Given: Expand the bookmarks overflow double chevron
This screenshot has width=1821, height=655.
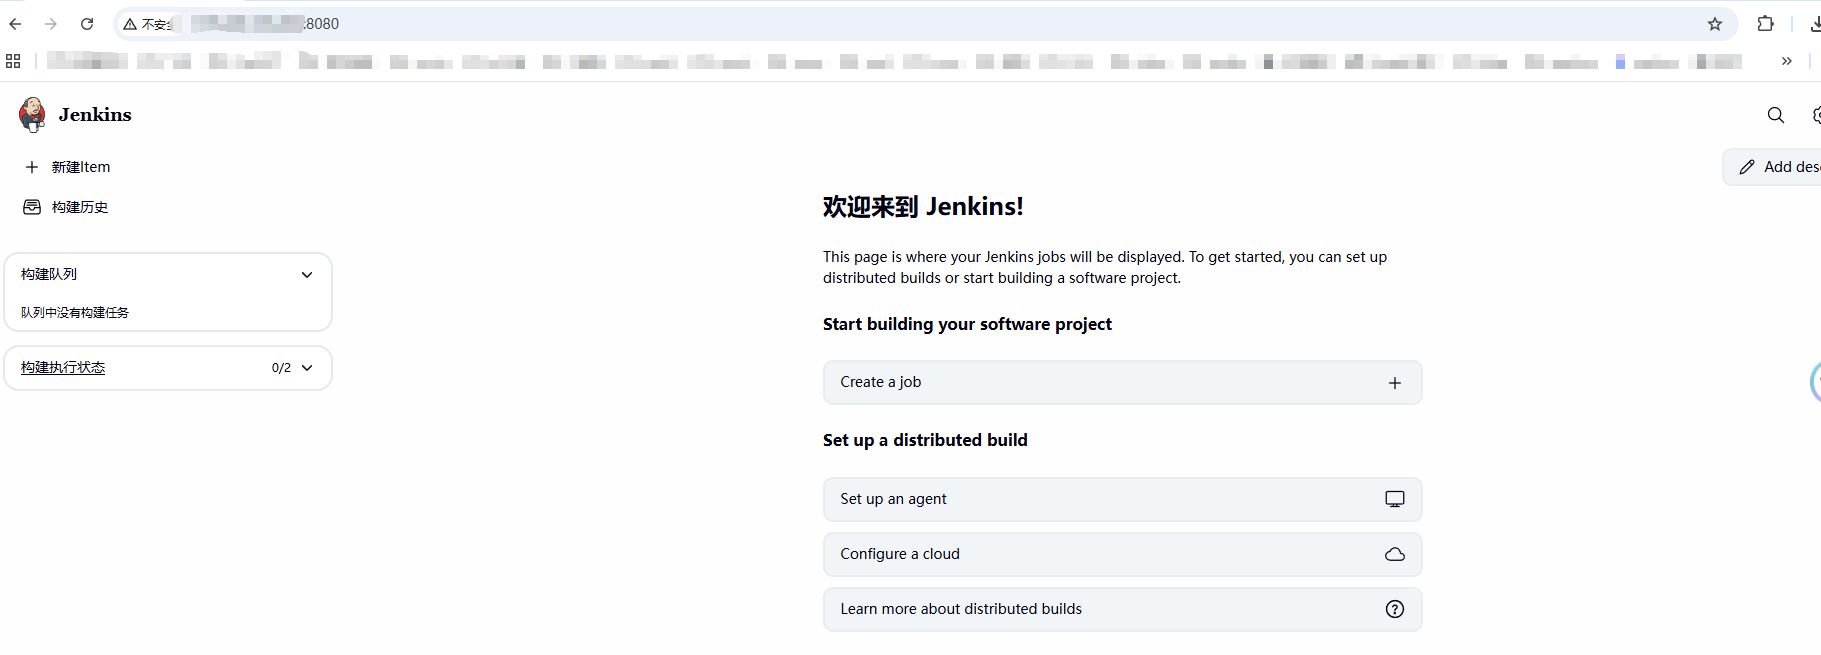Looking at the screenshot, I should click(x=1787, y=61).
